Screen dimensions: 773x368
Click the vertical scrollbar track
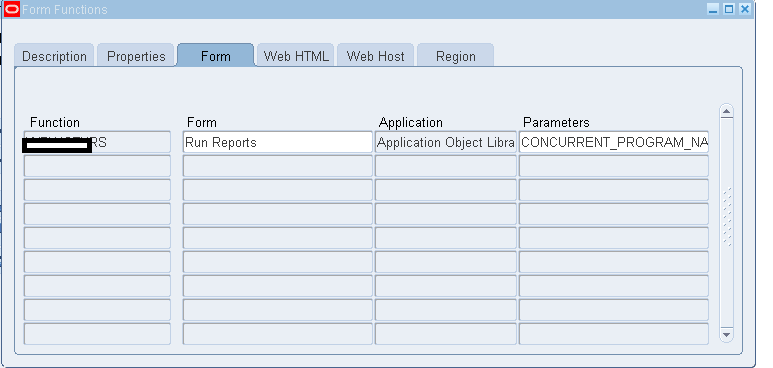726,223
